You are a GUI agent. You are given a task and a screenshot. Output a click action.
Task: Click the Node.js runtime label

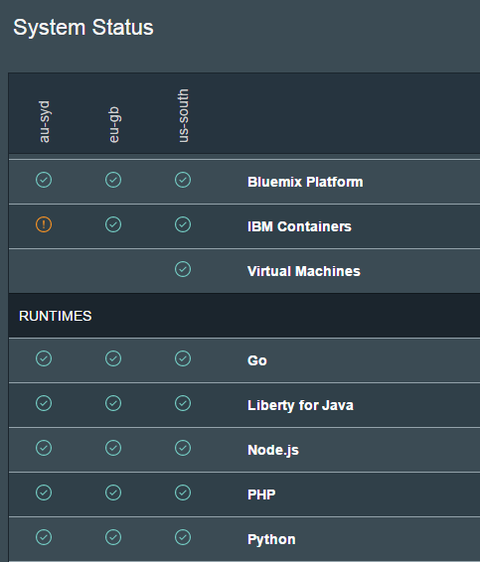pos(273,450)
